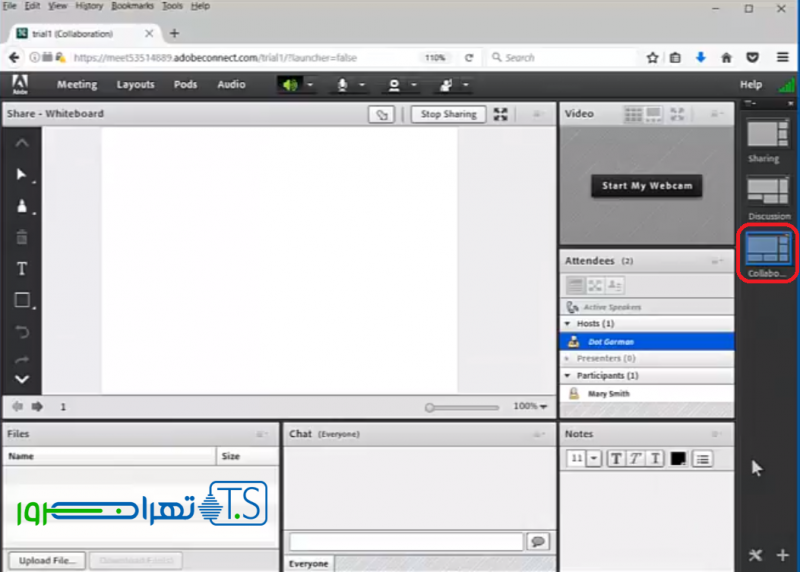Open the Pods menu
Screen dimensions: 800x572
(185, 85)
